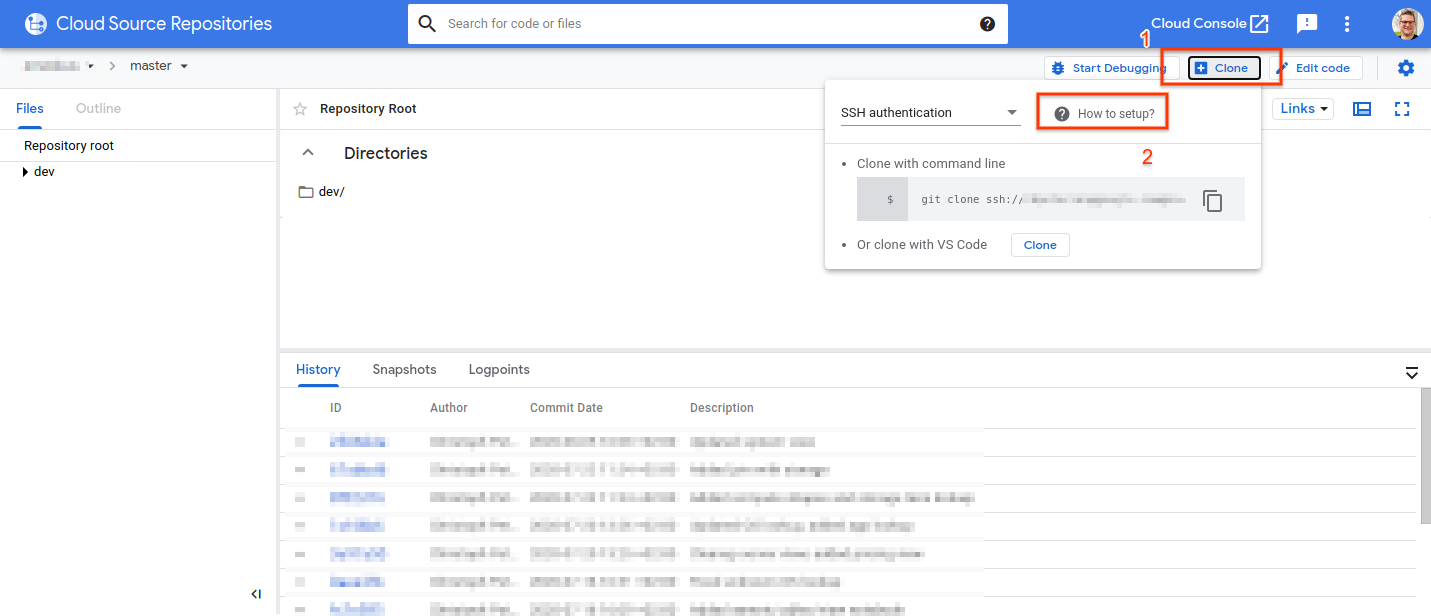Switch to the Outline tab
This screenshot has width=1431, height=616.
(x=98, y=109)
